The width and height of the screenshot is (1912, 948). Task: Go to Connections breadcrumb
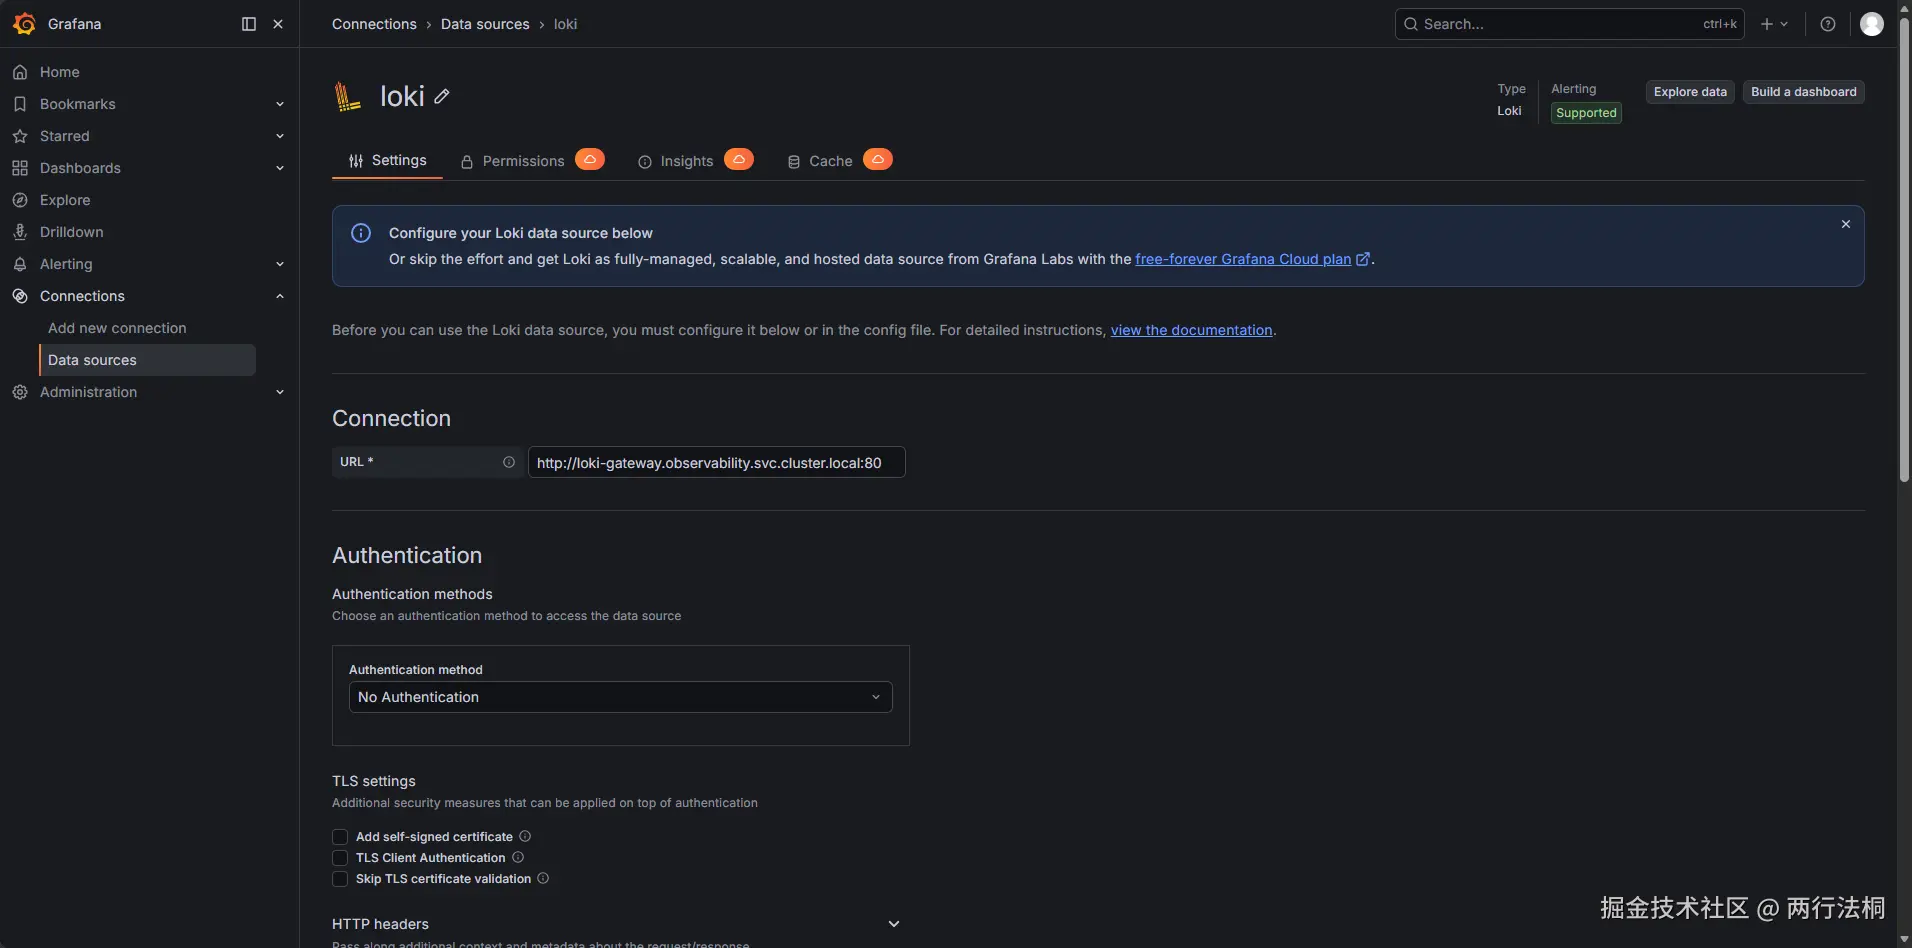click(374, 24)
